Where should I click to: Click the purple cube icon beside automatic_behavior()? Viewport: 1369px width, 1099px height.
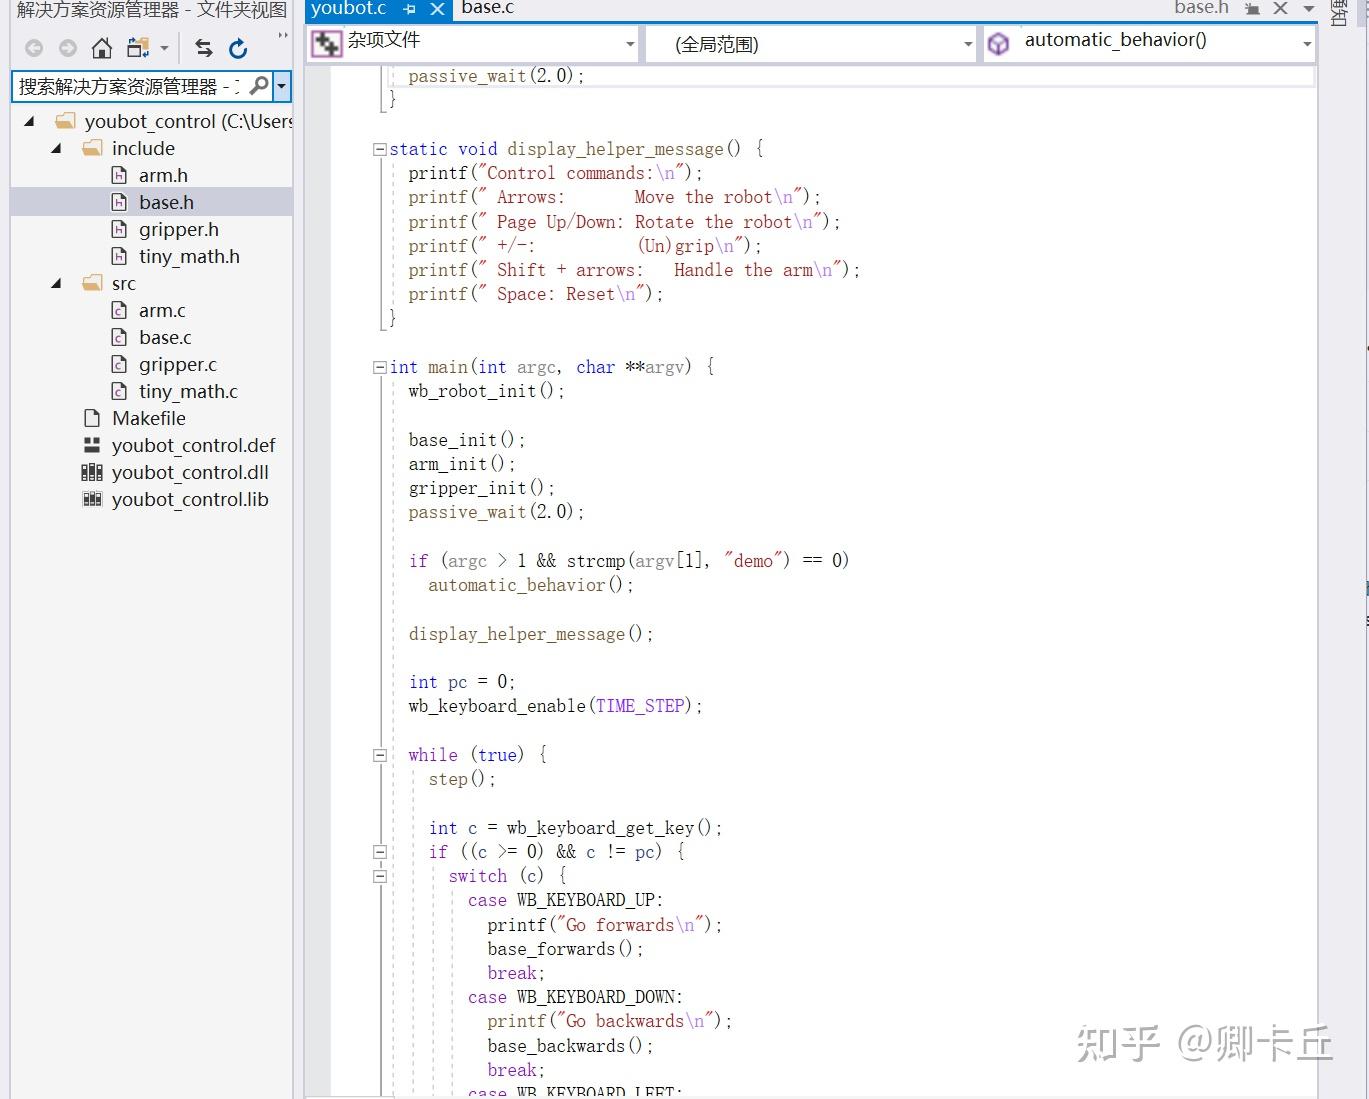pos(998,42)
